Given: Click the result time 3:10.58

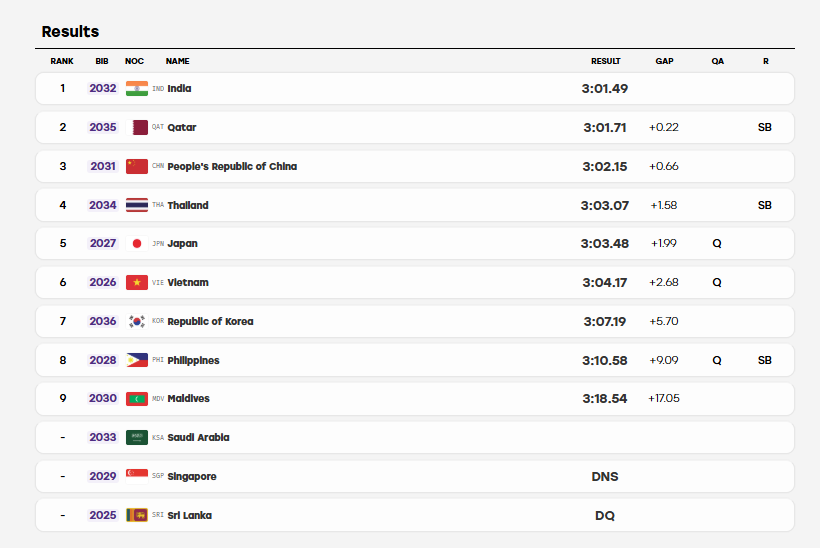Looking at the screenshot, I should tap(605, 360).
